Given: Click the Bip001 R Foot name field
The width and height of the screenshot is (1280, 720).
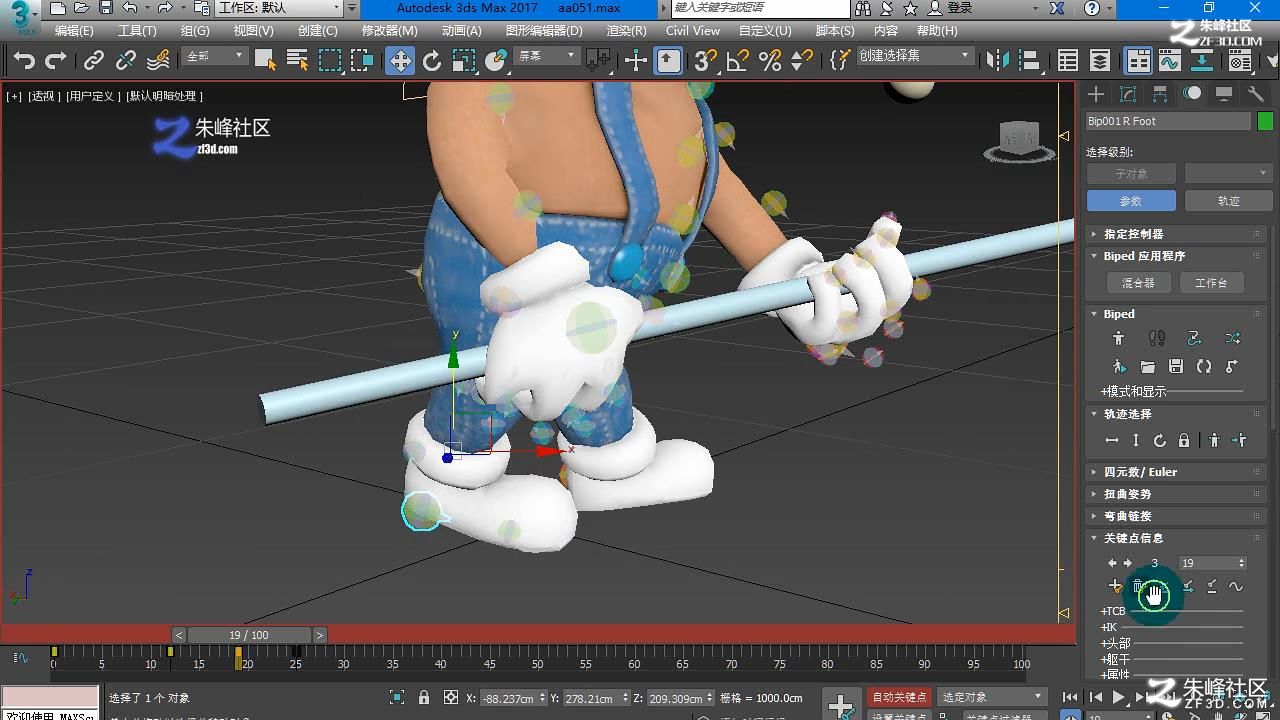Looking at the screenshot, I should (1168, 121).
